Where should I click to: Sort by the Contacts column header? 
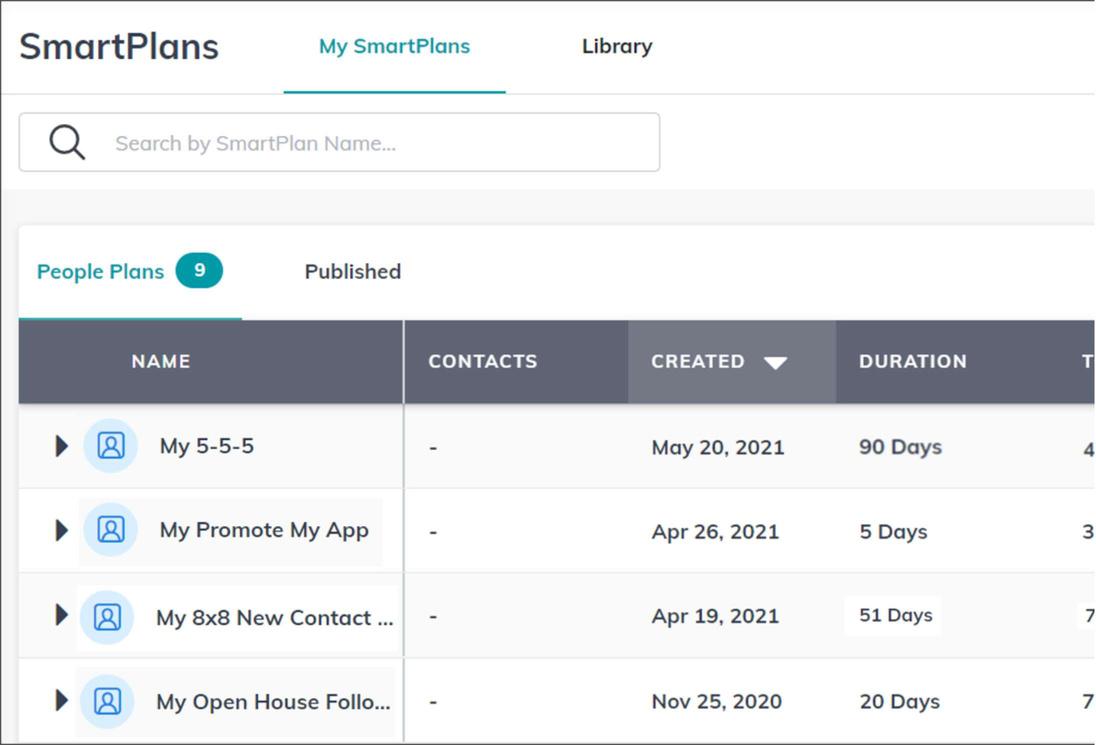483,362
